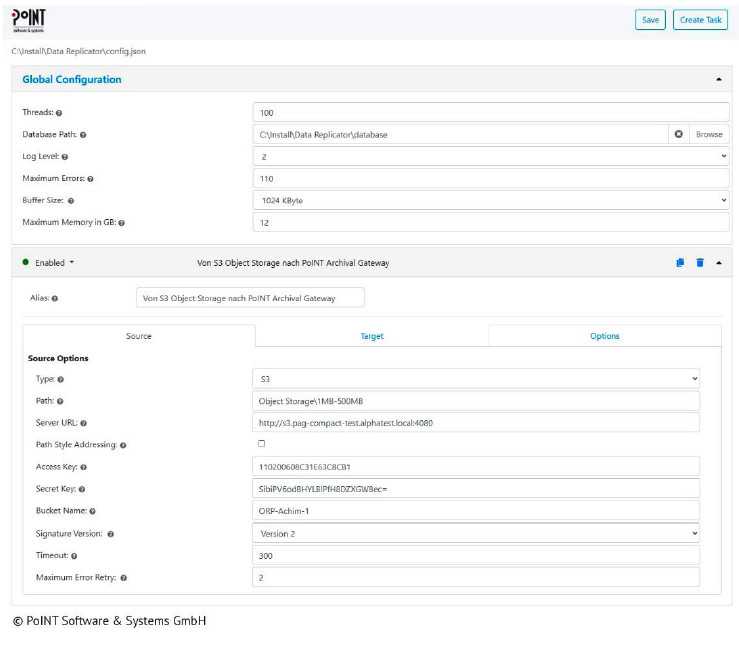Click into the Database Path field
The image size is (739, 651).
point(460,134)
